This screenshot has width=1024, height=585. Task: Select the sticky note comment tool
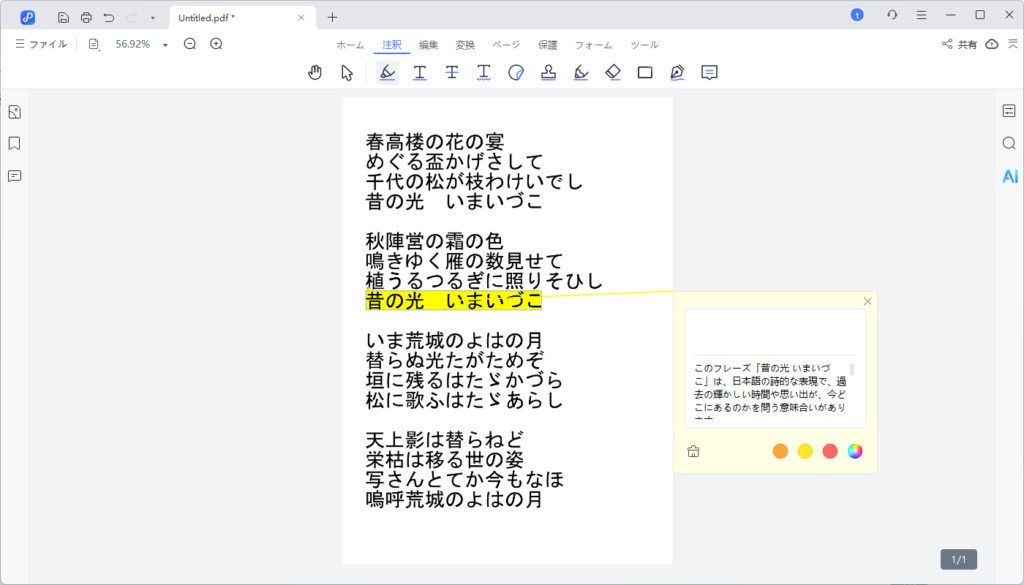click(709, 72)
